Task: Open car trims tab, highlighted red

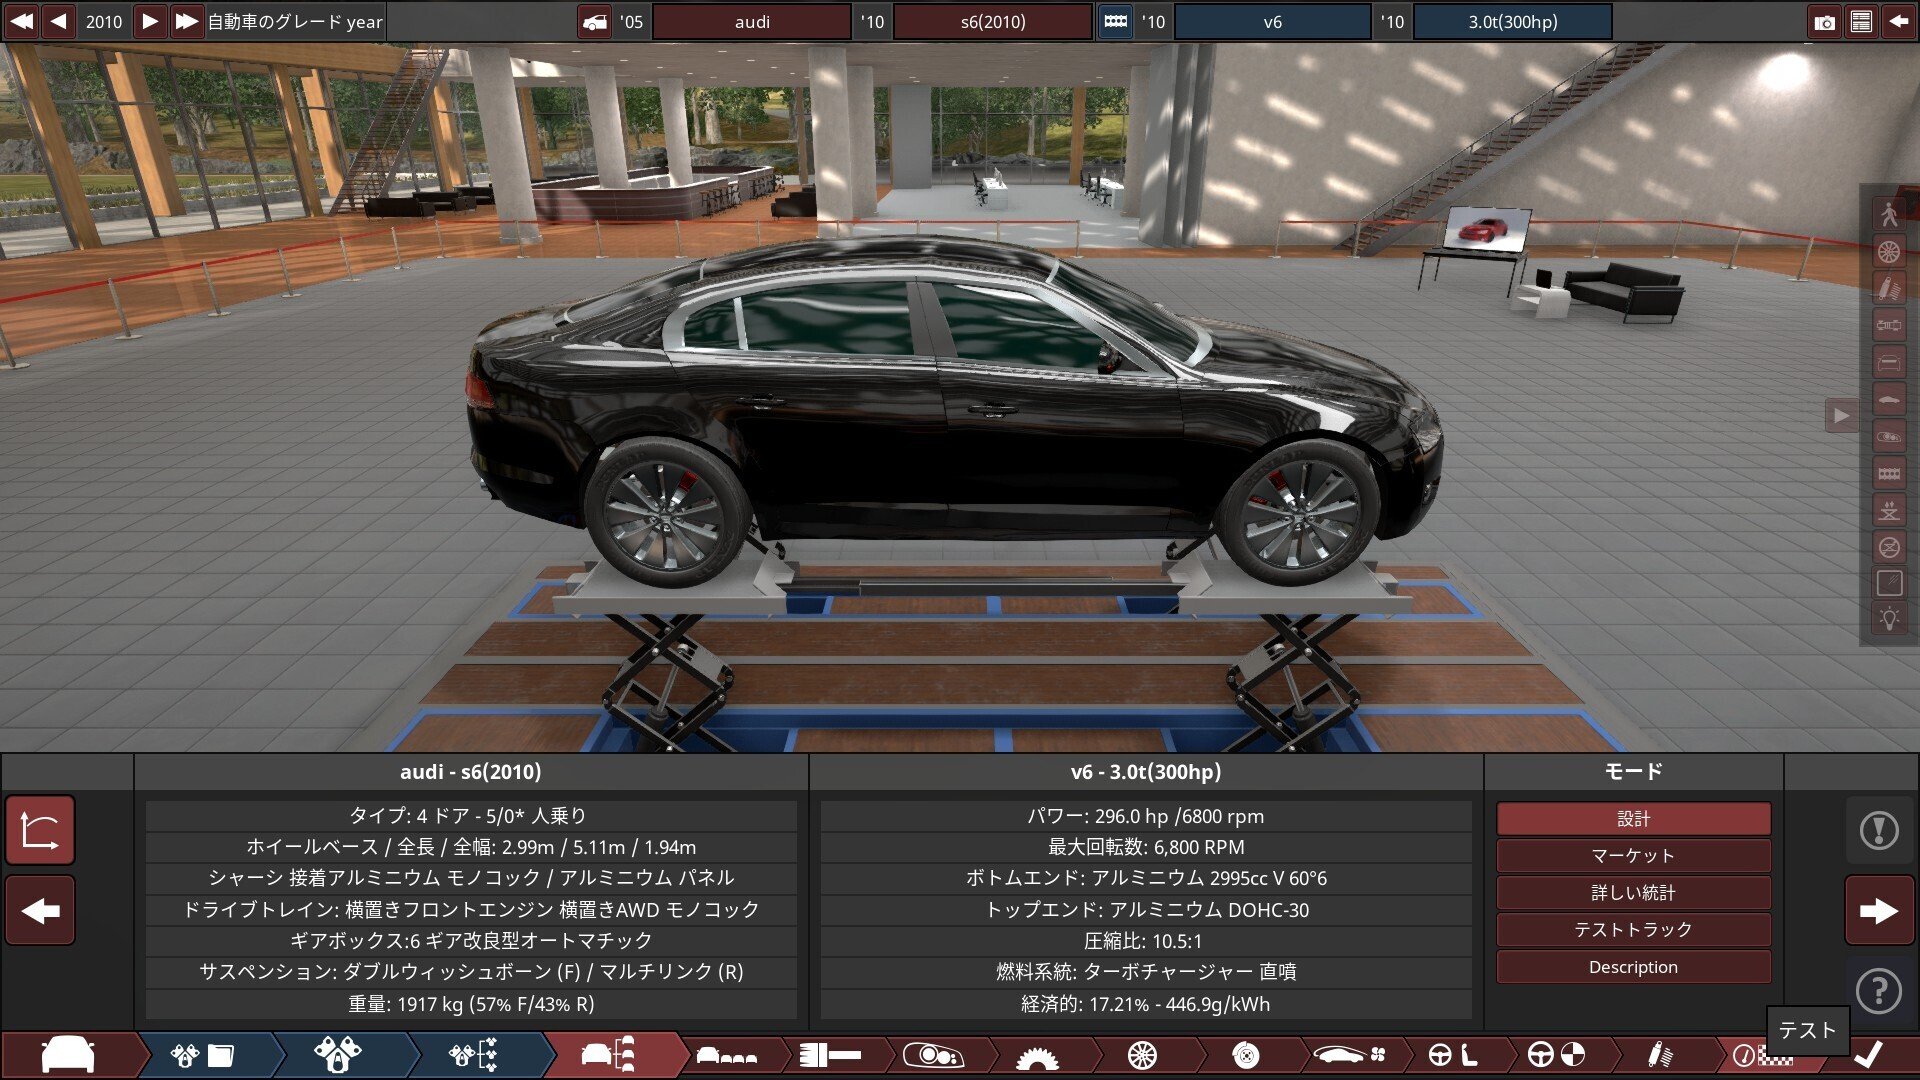Action: click(x=609, y=1055)
